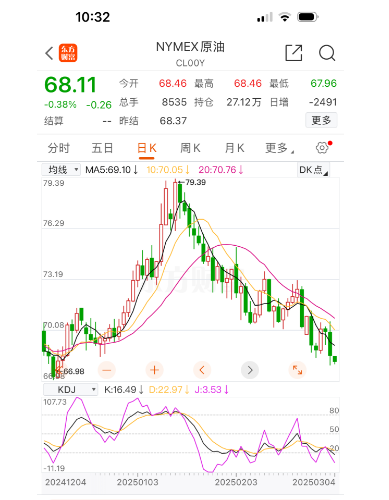The height and width of the screenshot is (500, 389).
Task: Tap the CL00Y symbol code
Action: coord(190,63)
